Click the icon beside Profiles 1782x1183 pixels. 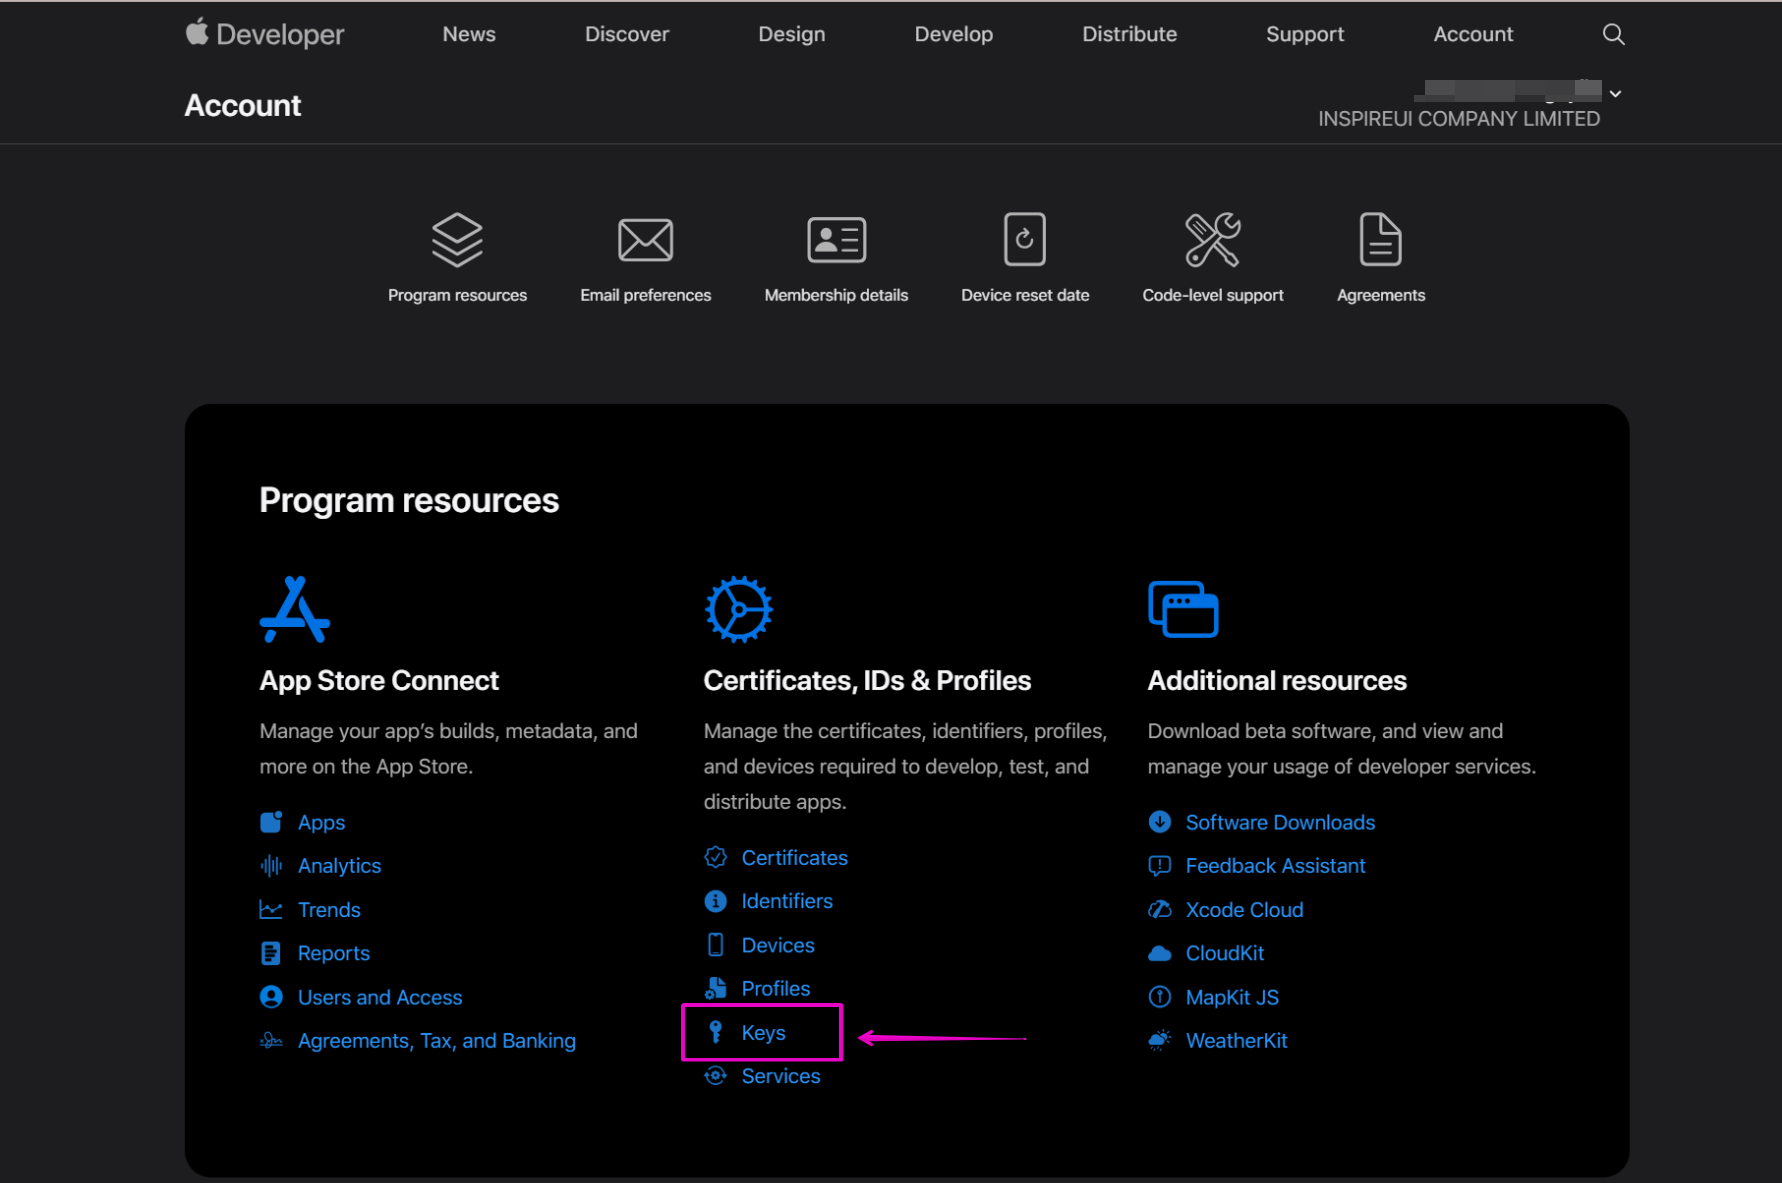pos(715,988)
